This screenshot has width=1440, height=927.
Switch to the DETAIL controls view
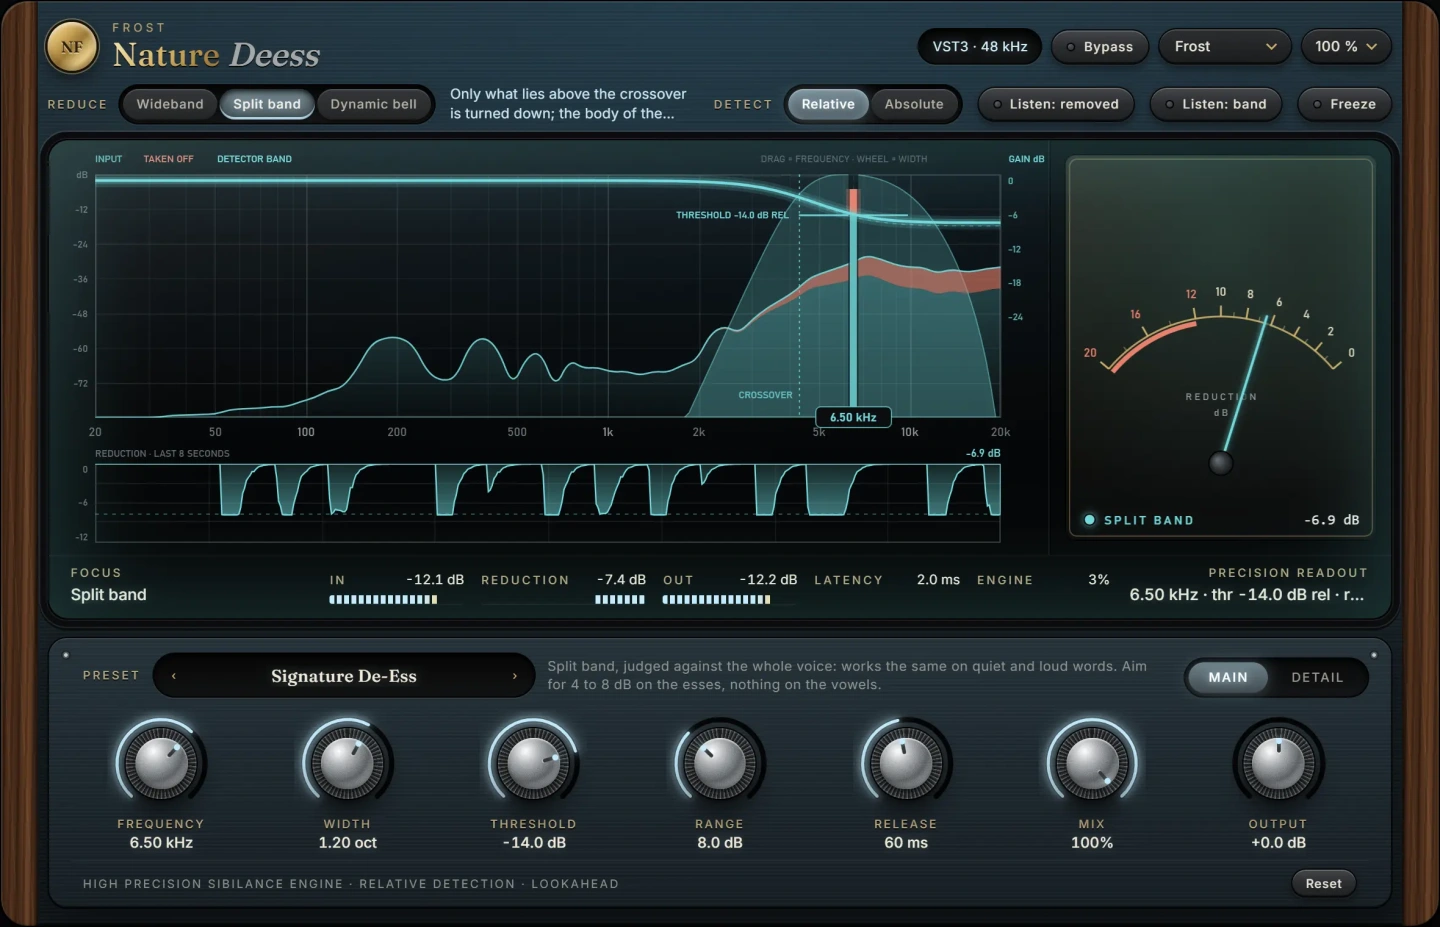point(1317,677)
